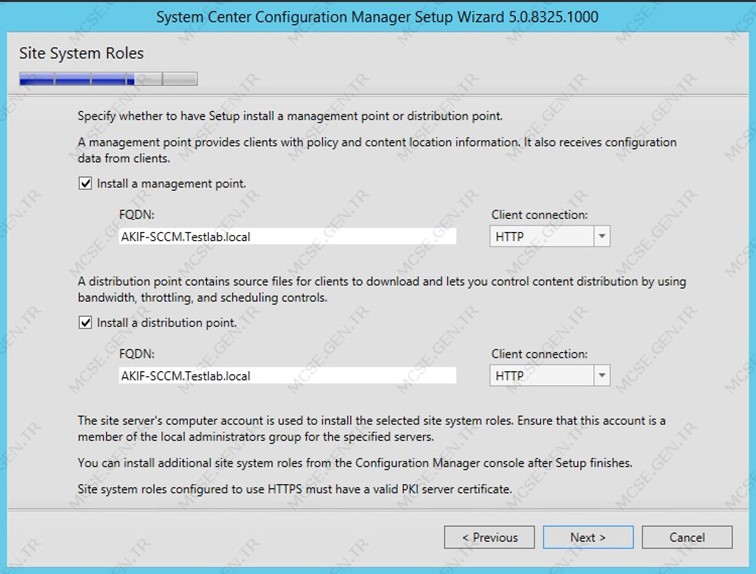This screenshot has width=756, height=574.
Task: Toggle Install a management point checkbox
Action: click(85, 184)
